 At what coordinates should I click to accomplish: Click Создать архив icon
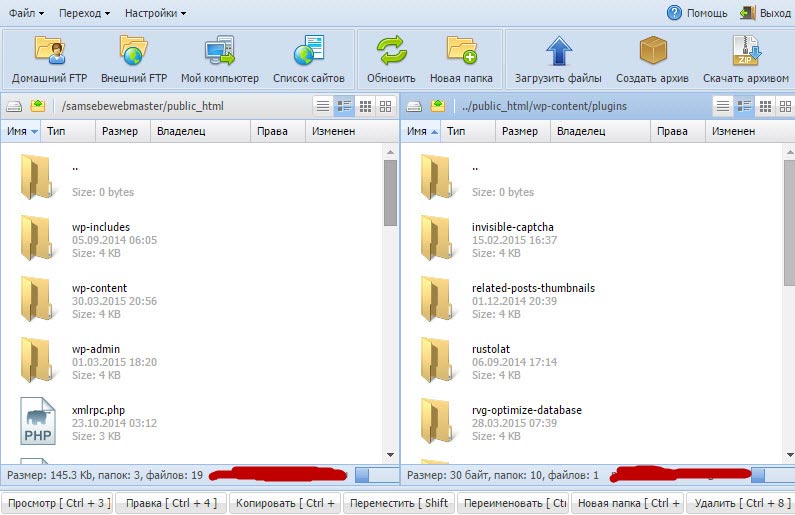click(x=652, y=58)
